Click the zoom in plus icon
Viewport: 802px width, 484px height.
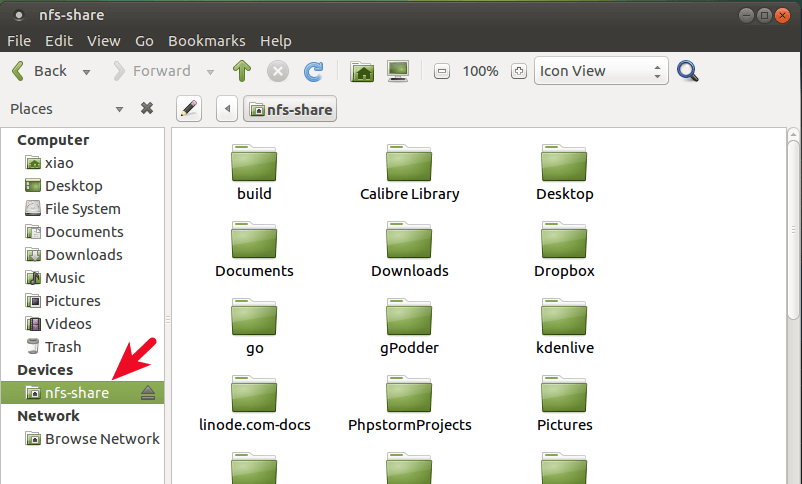[517, 71]
